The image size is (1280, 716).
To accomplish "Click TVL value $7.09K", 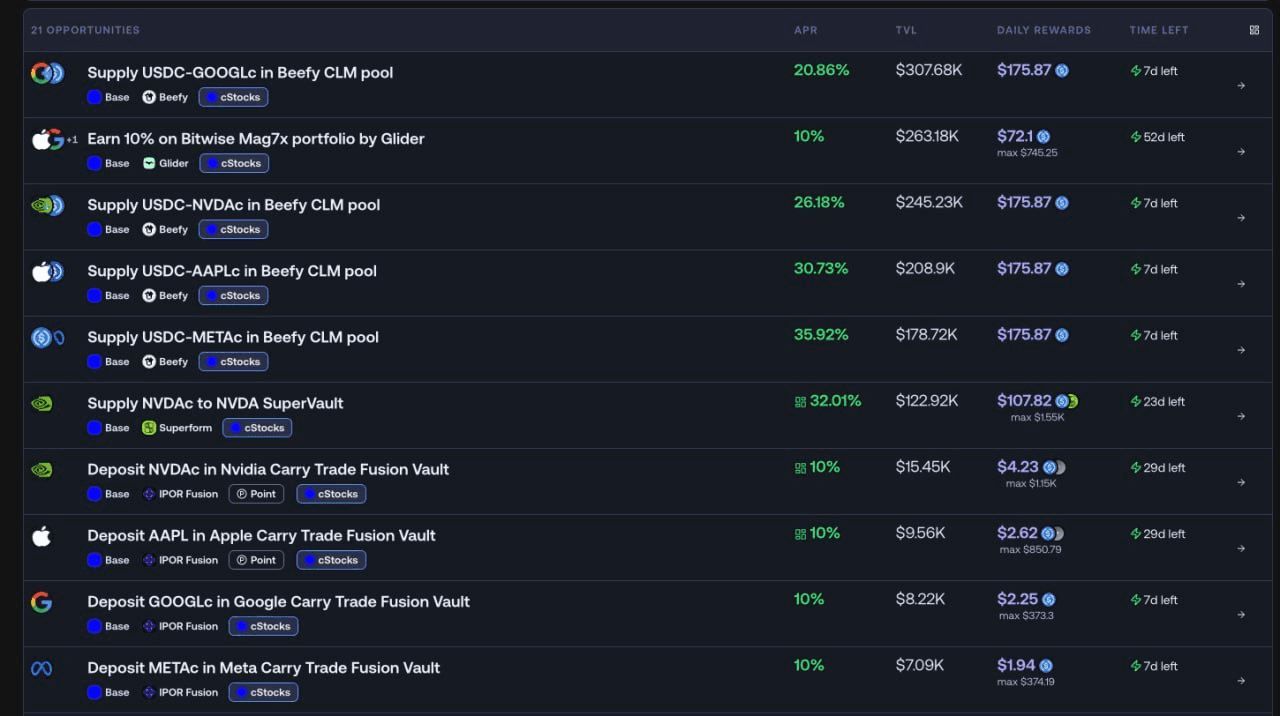I will (919, 665).
